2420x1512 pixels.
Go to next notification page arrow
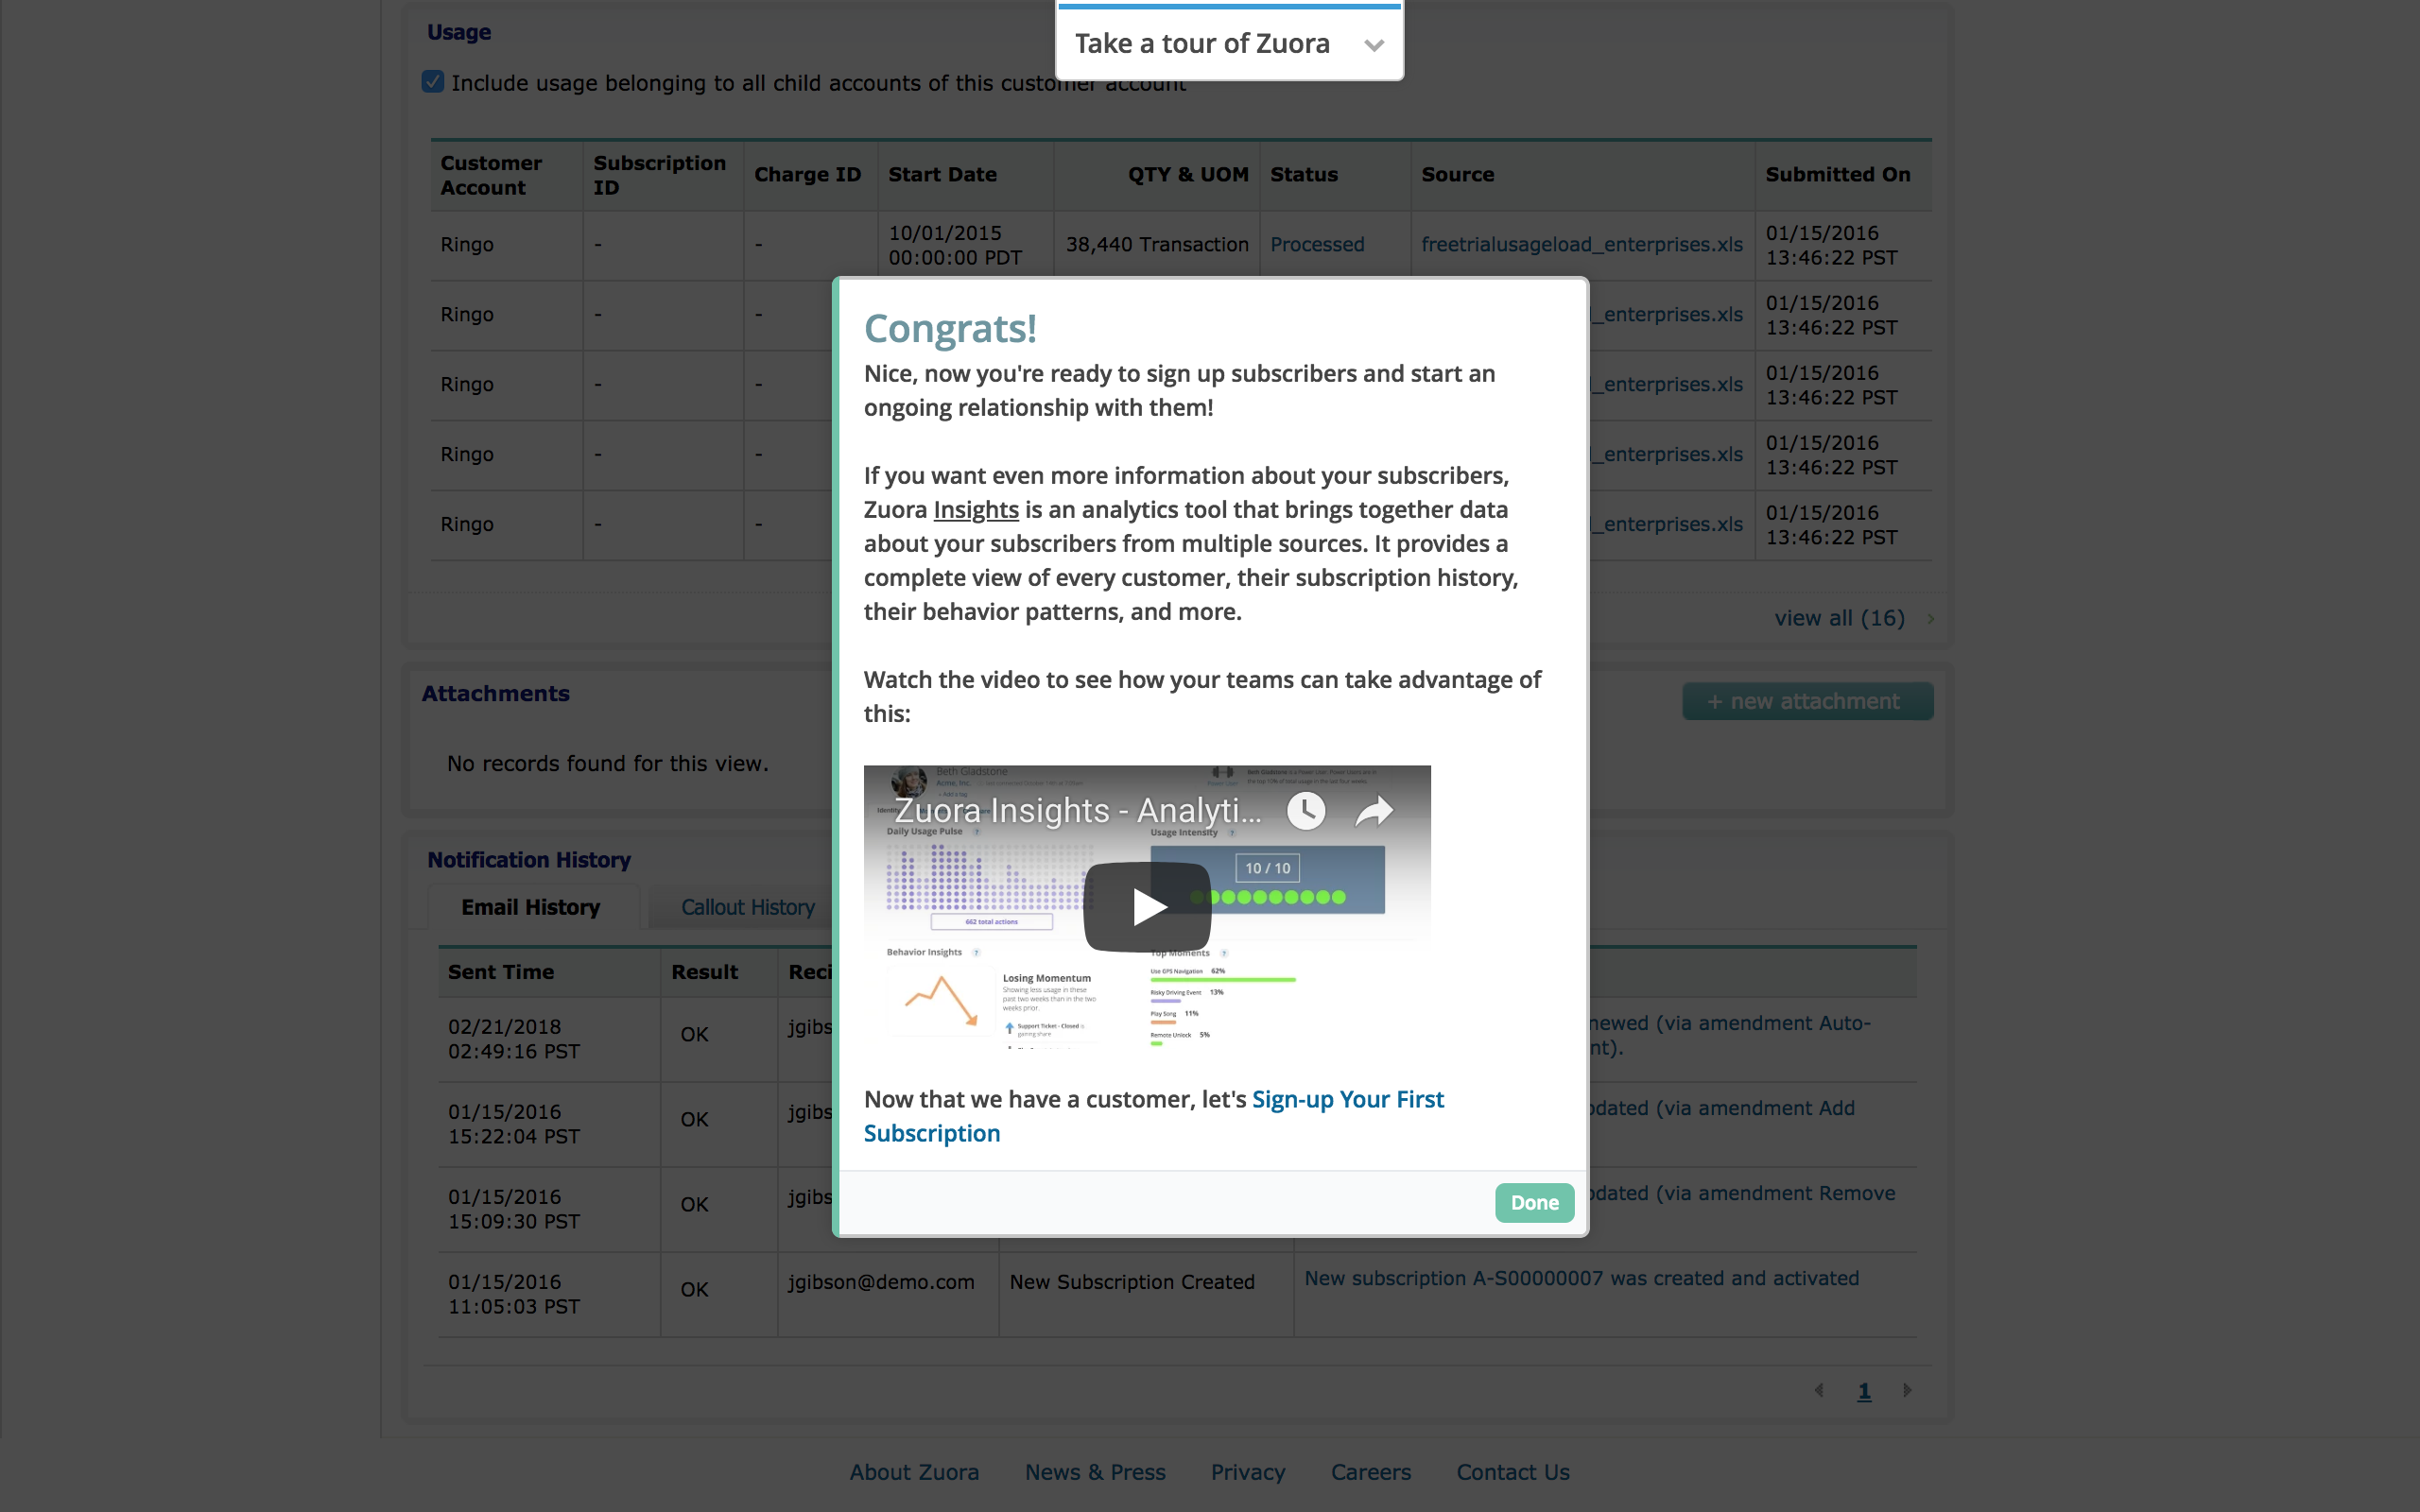[x=1907, y=1390]
